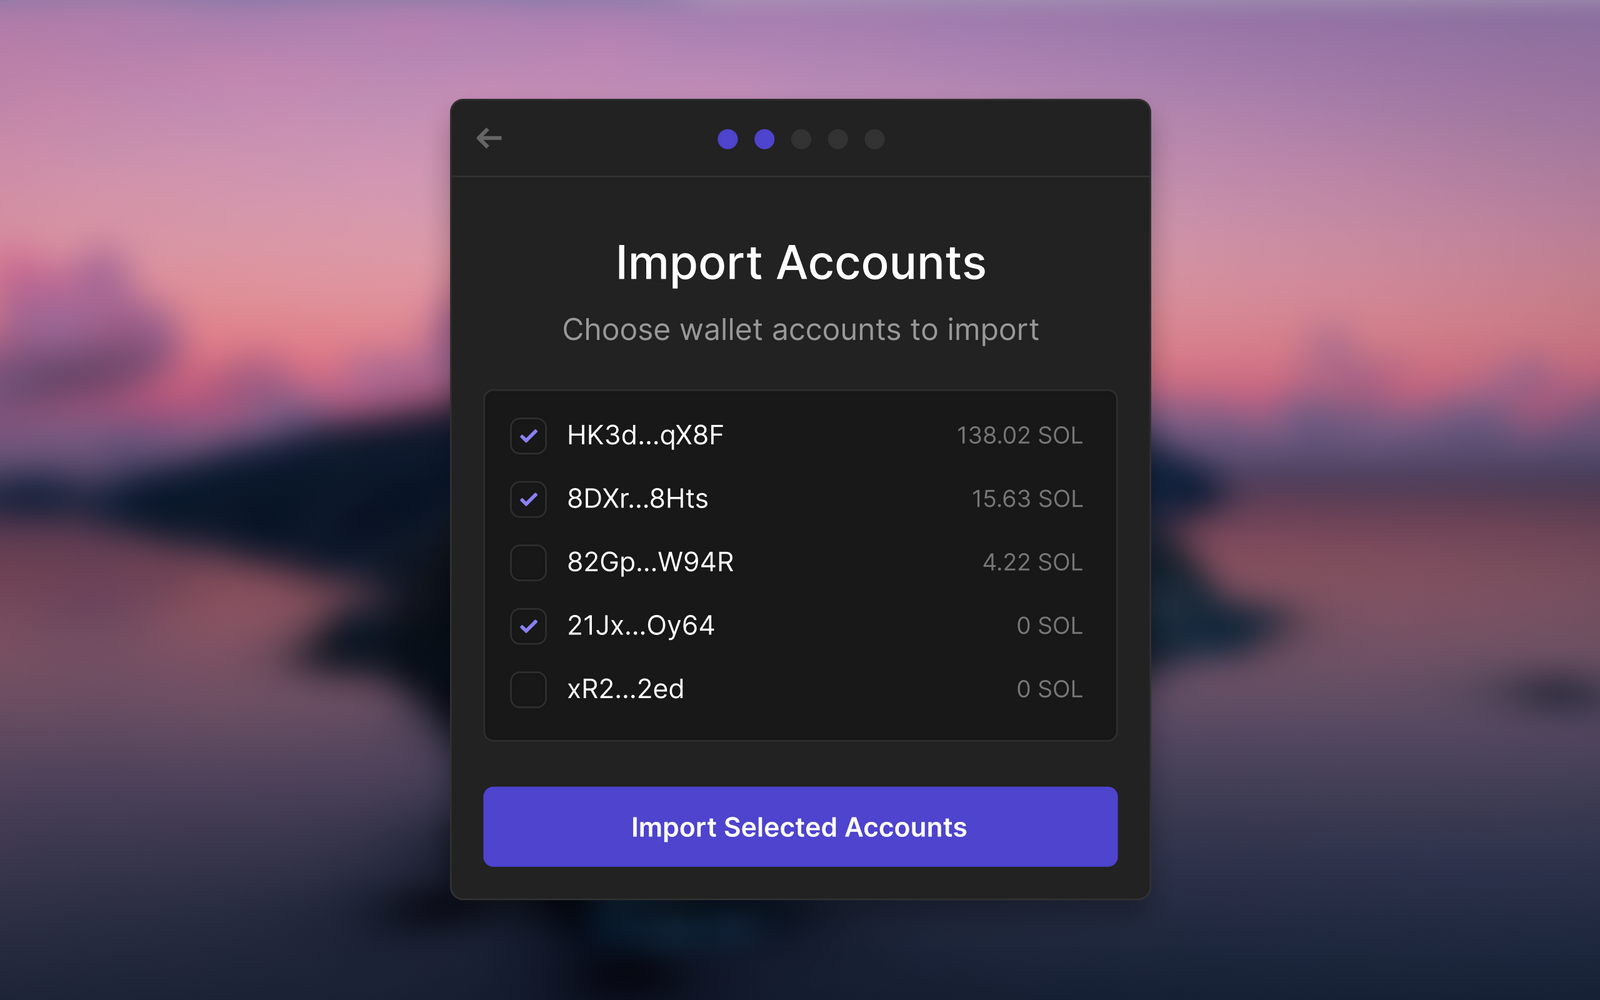Click the second highlighted step dot
The width and height of the screenshot is (1600, 1000).
(x=764, y=140)
